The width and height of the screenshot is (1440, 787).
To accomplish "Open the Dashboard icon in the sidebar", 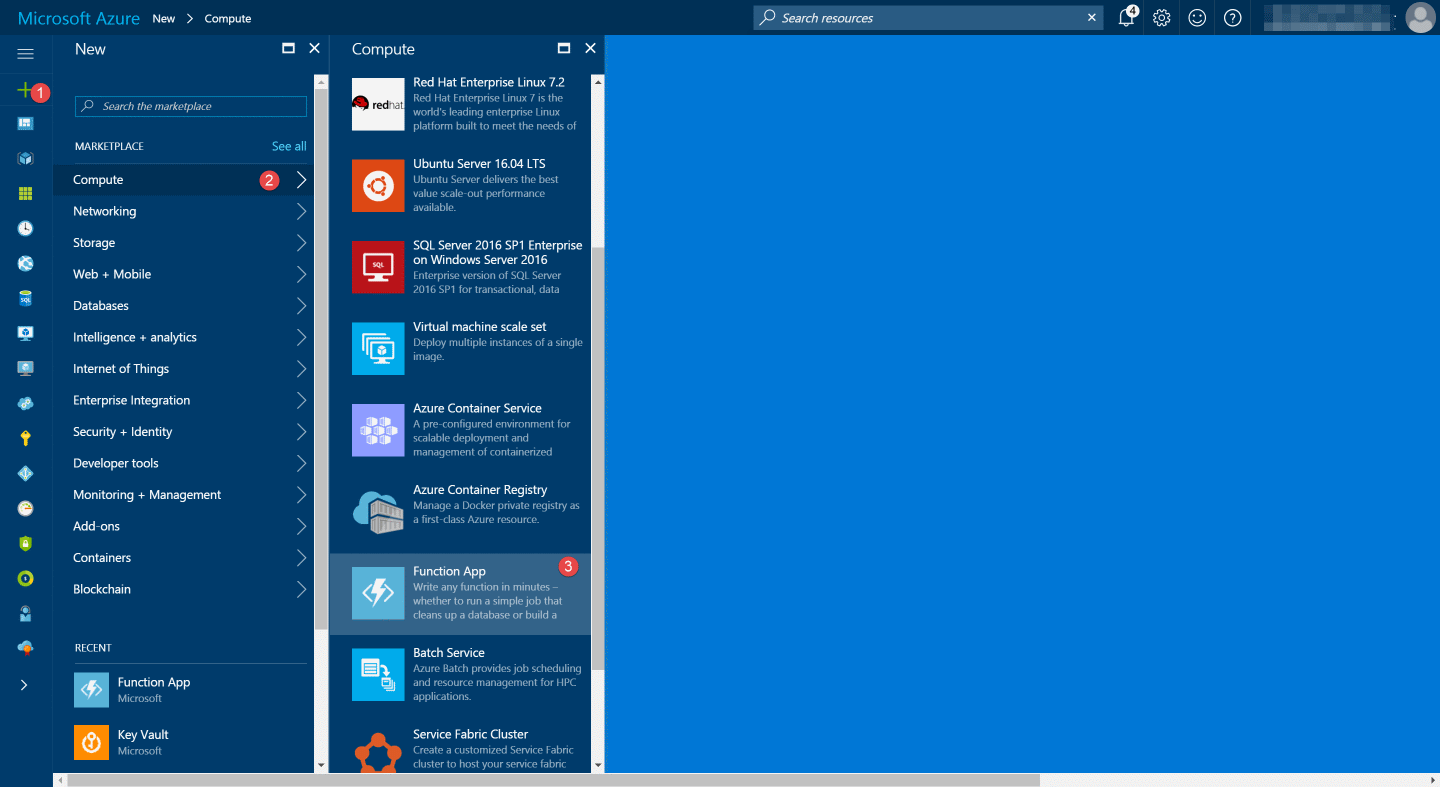I will (x=25, y=123).
